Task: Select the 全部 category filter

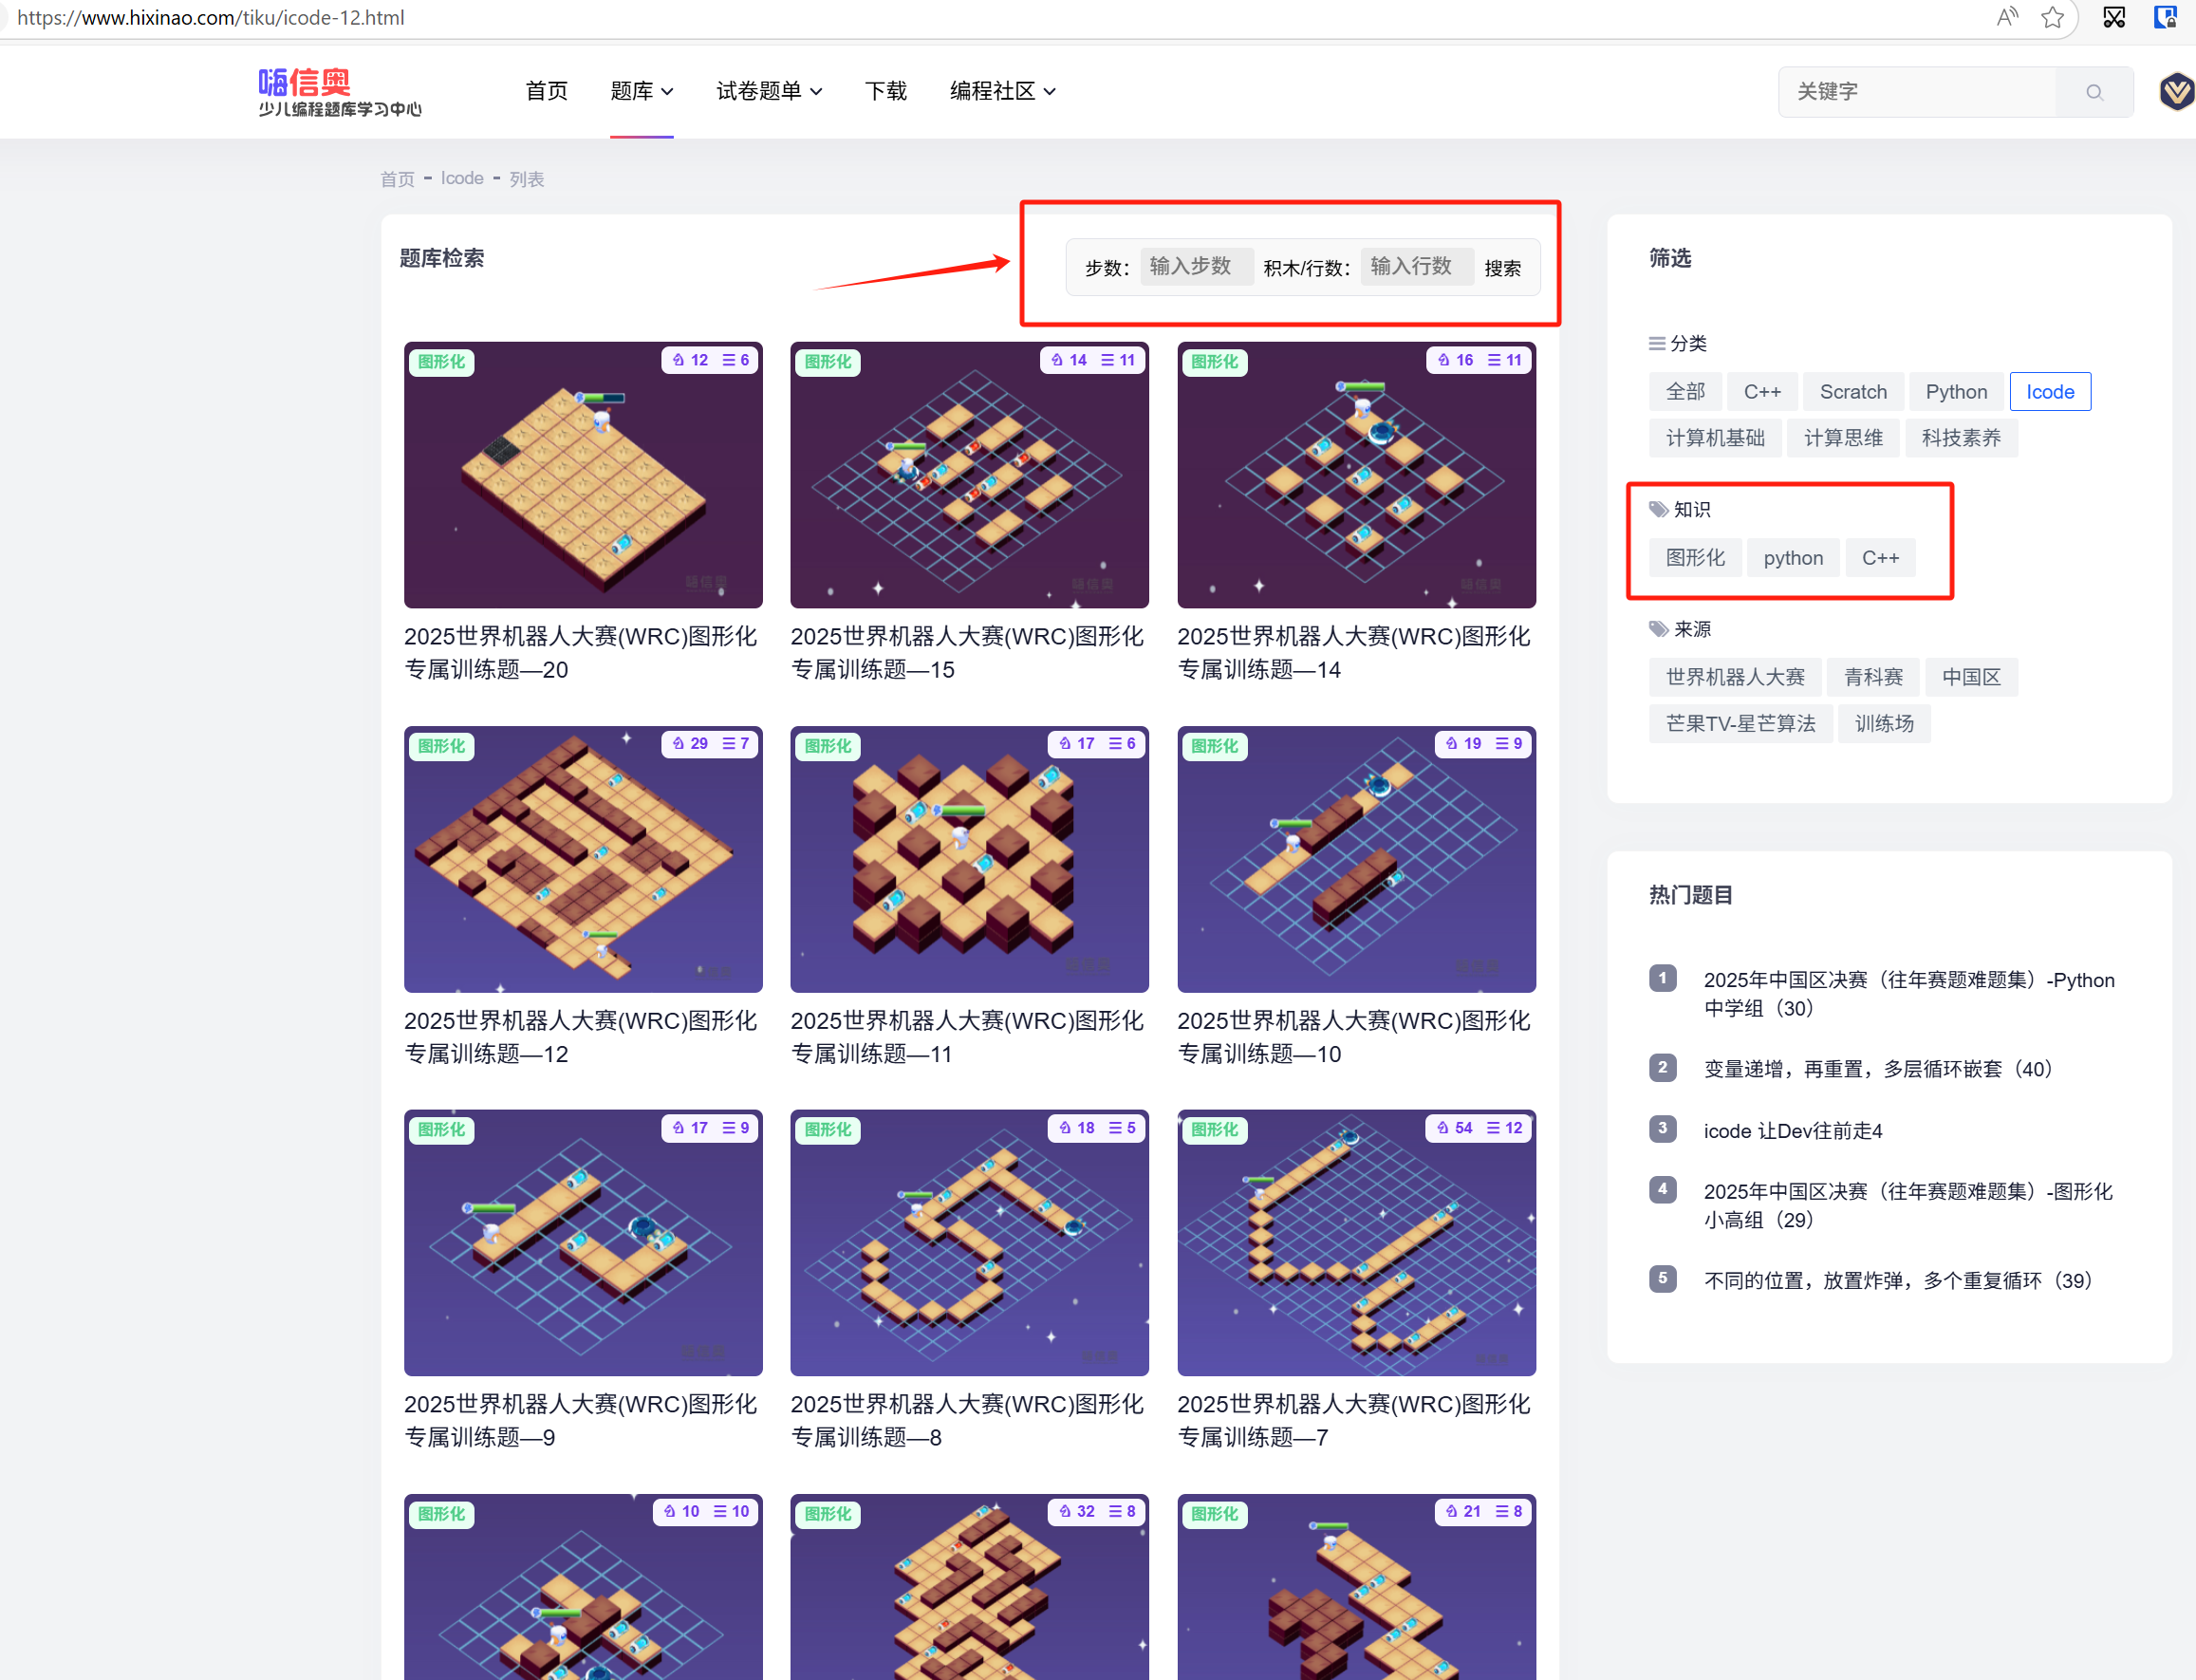Action: (1685, 392)
